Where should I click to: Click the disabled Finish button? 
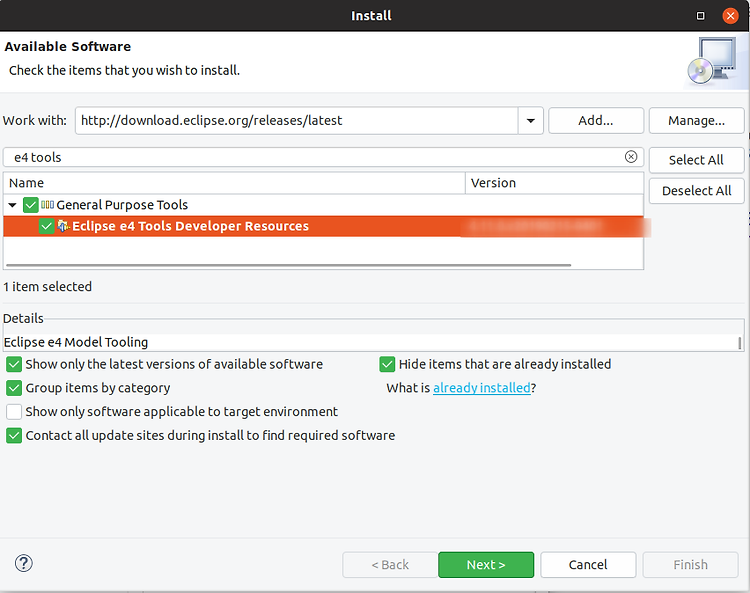690,565
